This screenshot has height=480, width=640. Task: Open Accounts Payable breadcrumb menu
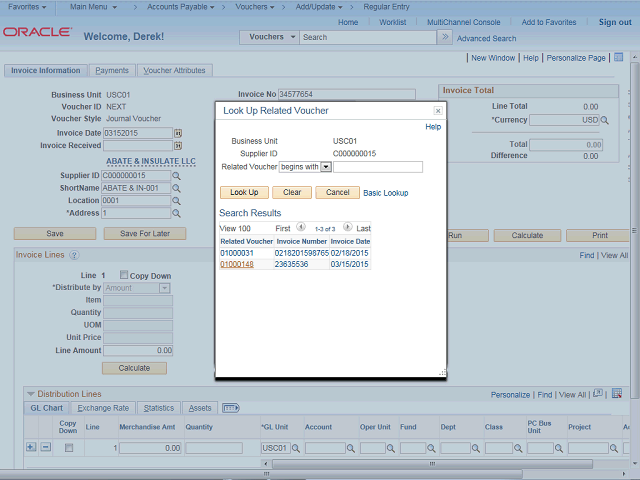pos(180,7)
